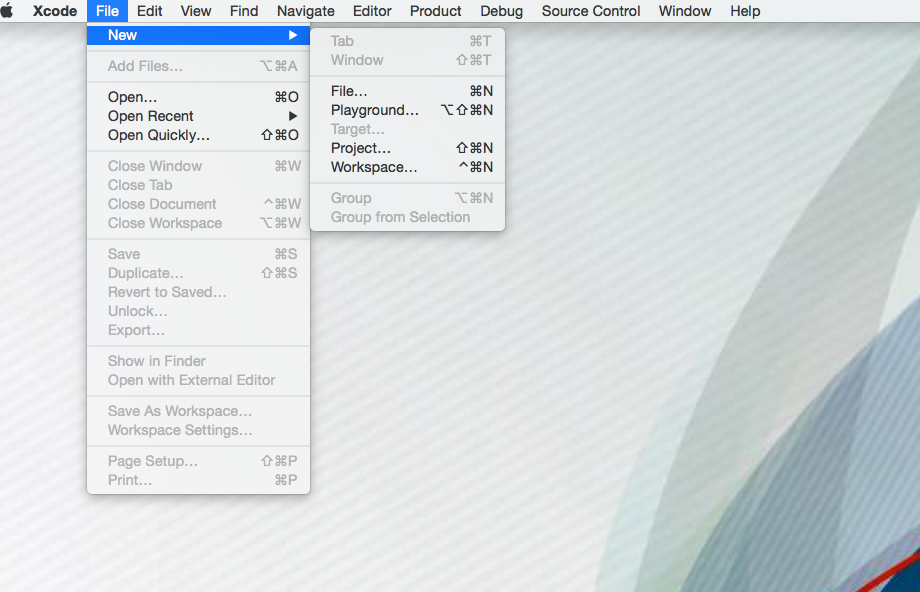Open the Debug menu
Image resolution: width=920 pixels, height=592 pixels.
pos(501,11)
